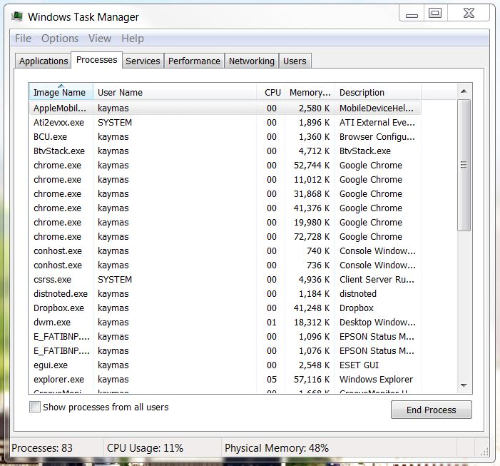Image resolution: width=500 pixels, height=466 pixels.
Task: Sort by CPU column header
Action: pos(271,92)
